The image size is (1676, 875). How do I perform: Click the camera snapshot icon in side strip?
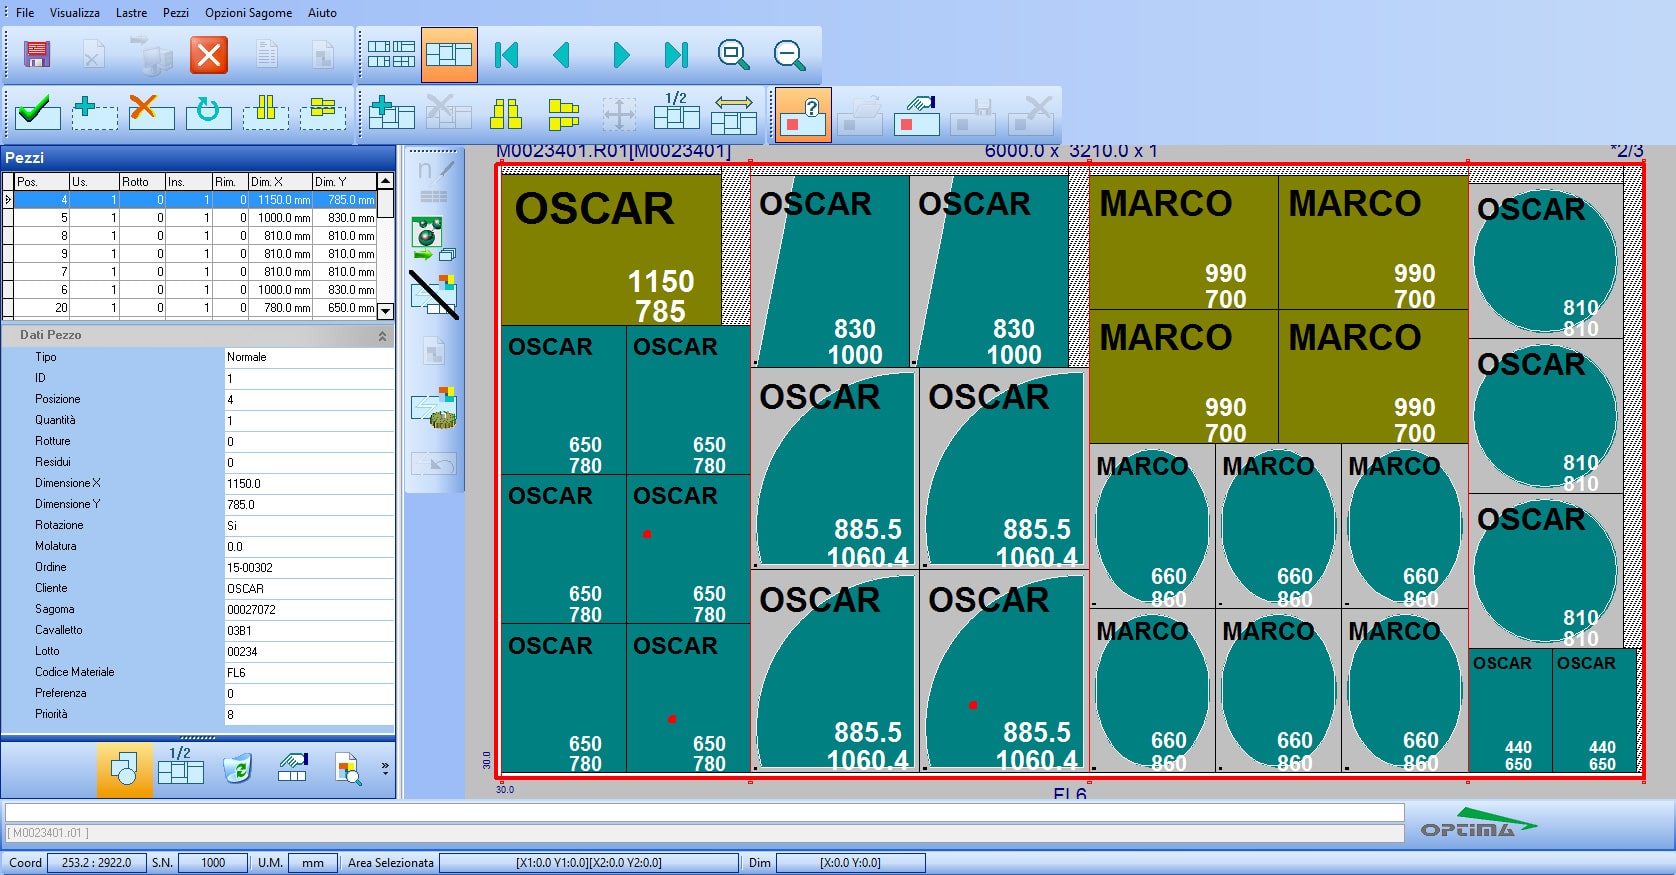pos(433,237)
